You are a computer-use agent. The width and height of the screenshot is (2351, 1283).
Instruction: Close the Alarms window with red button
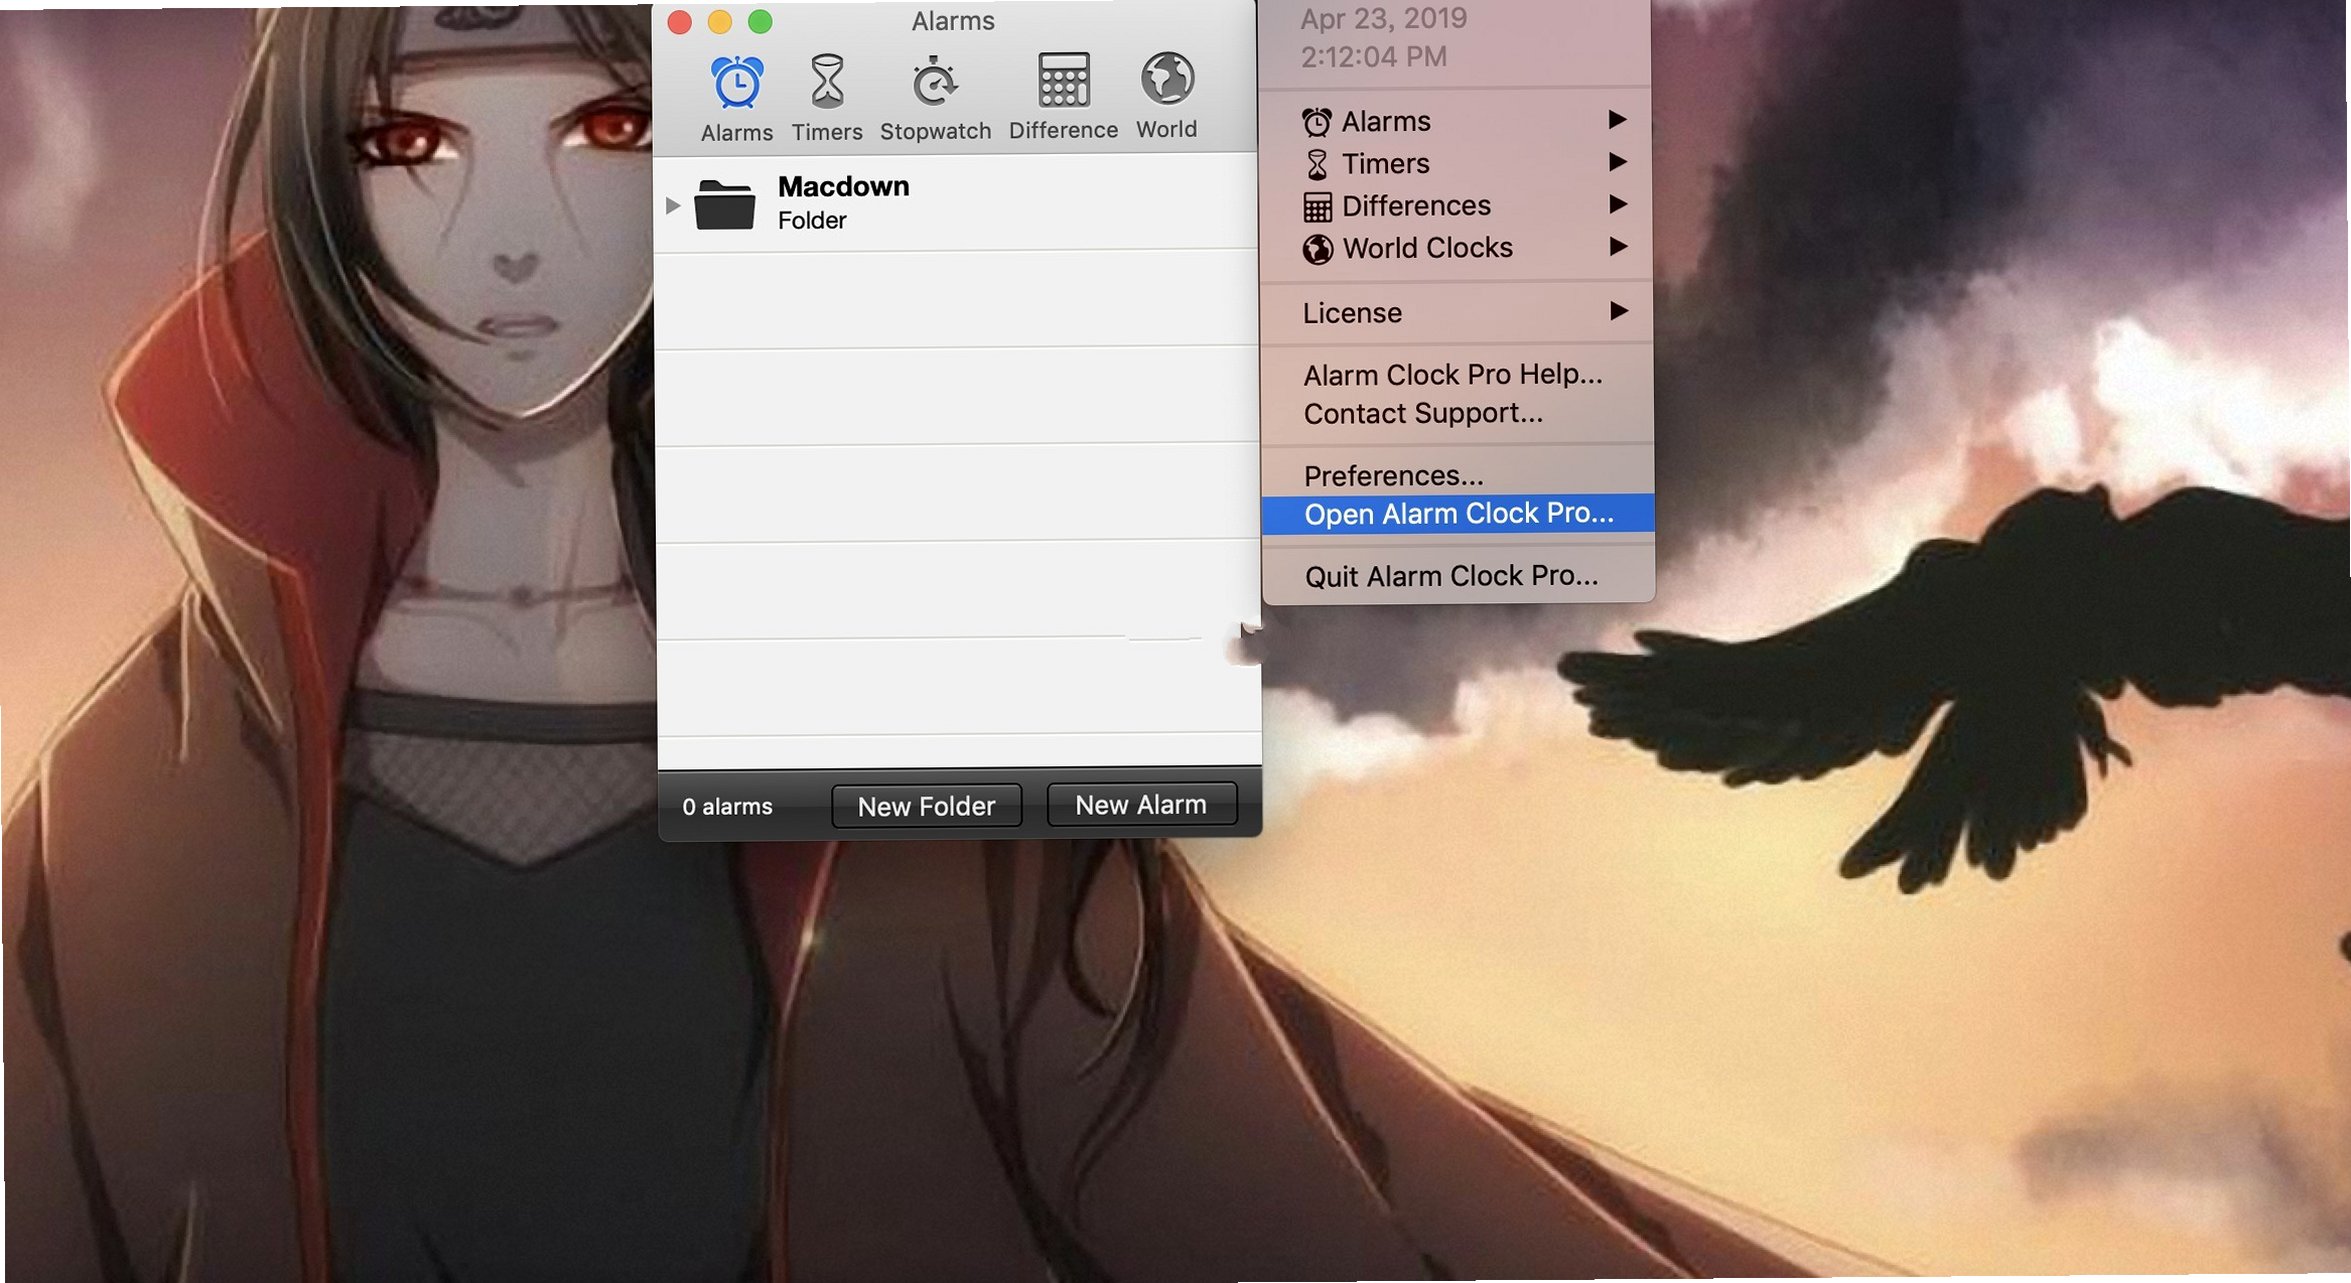[x=680, y=22]
